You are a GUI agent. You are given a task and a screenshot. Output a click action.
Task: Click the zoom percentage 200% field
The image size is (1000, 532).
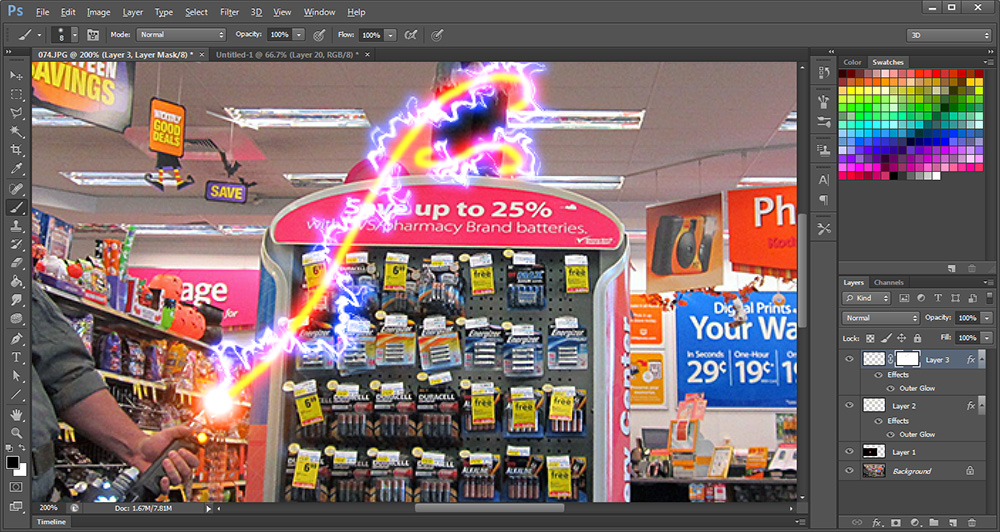[x=48, y=508]
